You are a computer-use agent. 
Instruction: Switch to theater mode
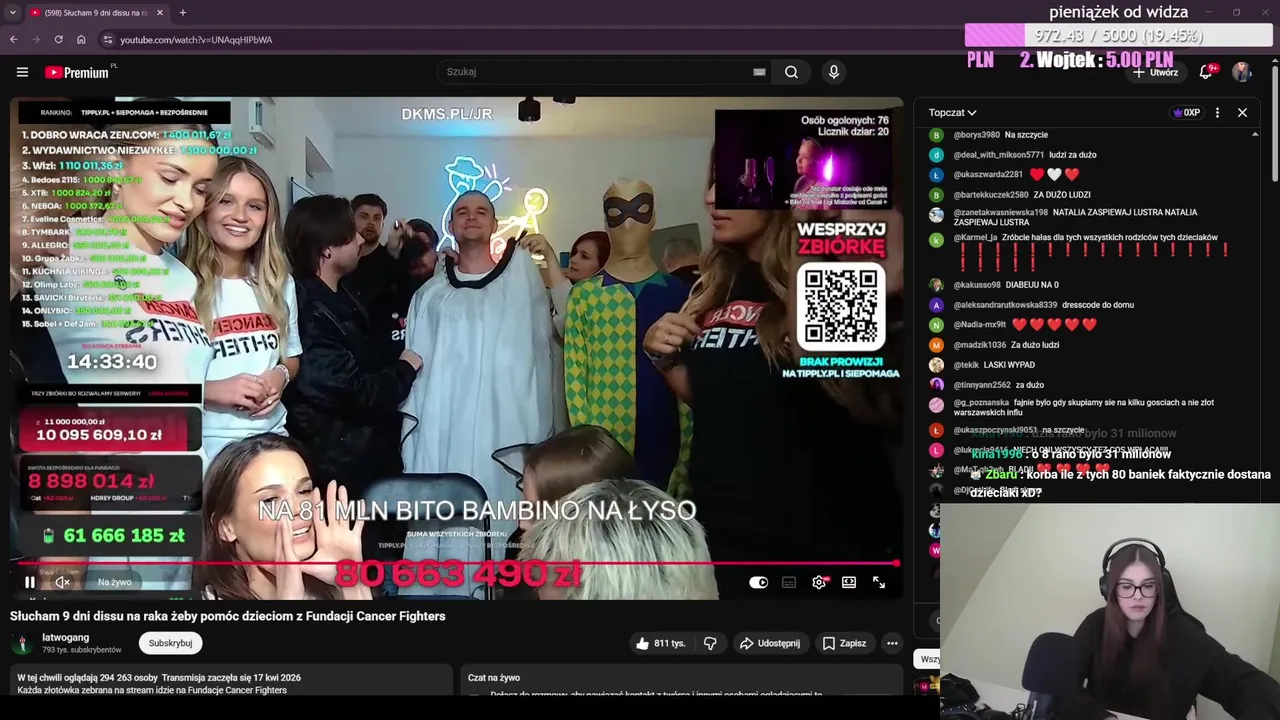[849, 582]
